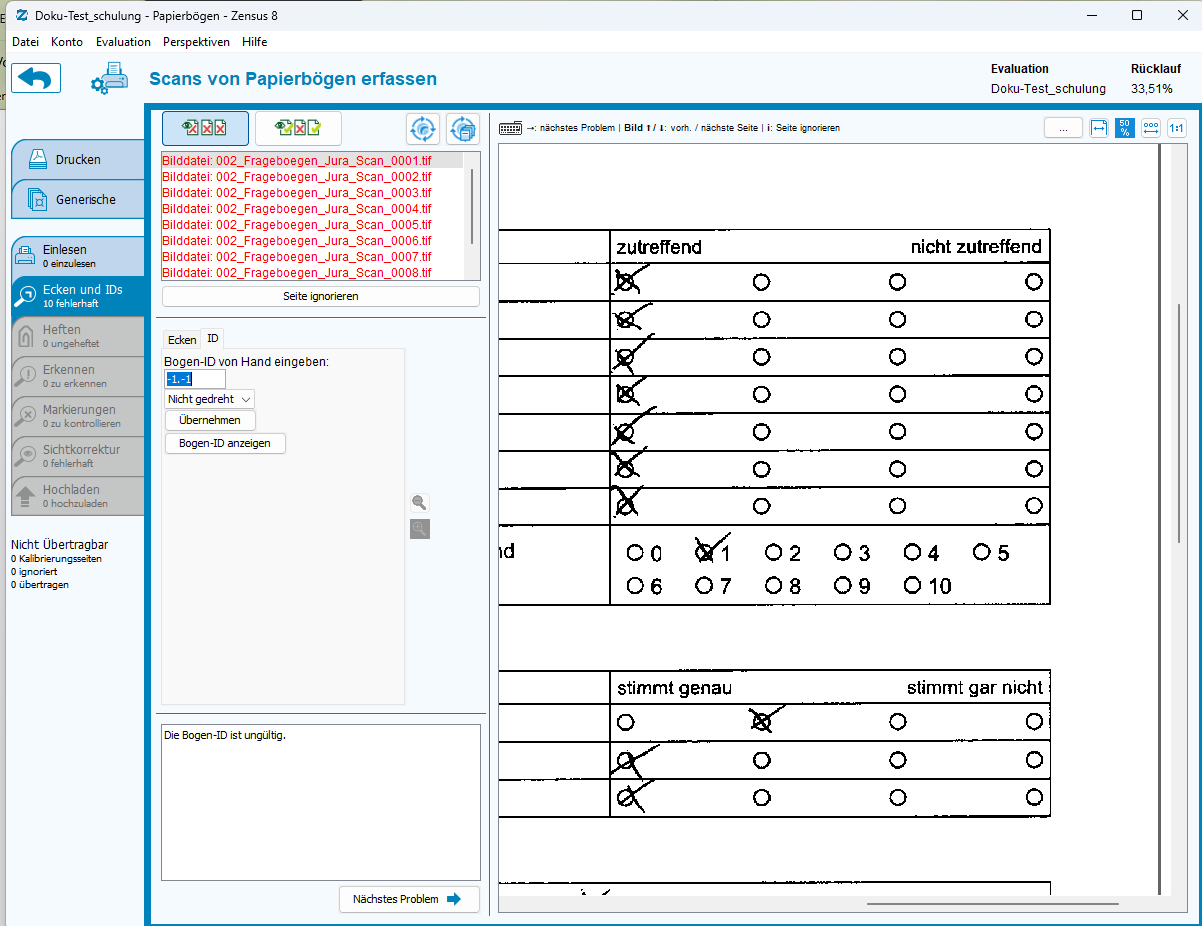Open the '...' options button above scan

pos(1063,128)
